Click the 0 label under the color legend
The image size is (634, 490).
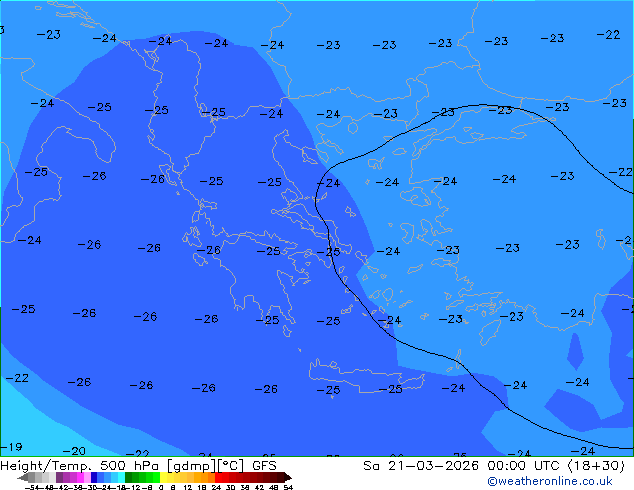(x=161, y=488)
